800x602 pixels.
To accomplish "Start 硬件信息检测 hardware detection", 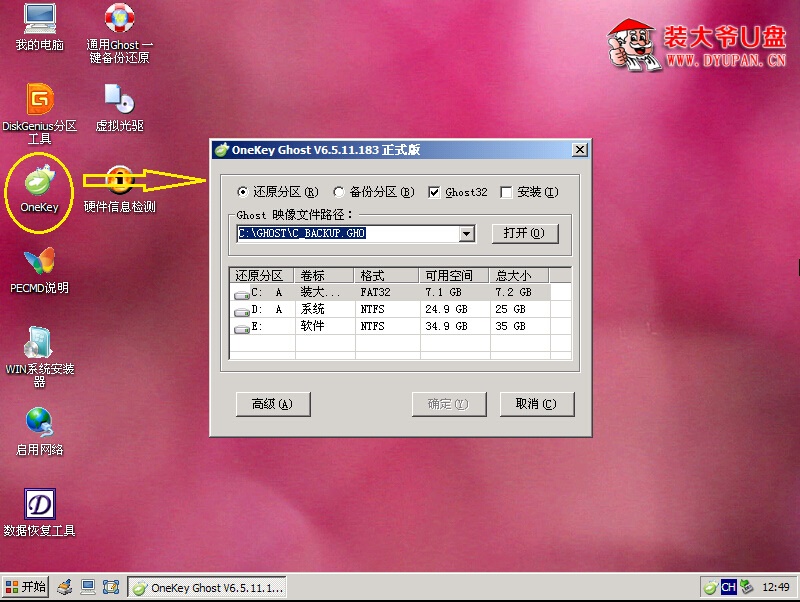I will click(x=118, y=185).
